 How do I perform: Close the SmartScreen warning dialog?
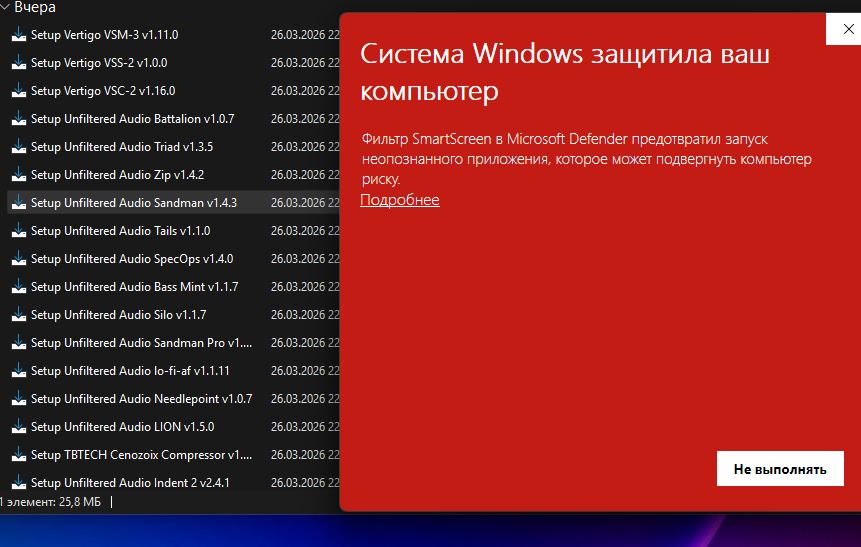[841, 29]
